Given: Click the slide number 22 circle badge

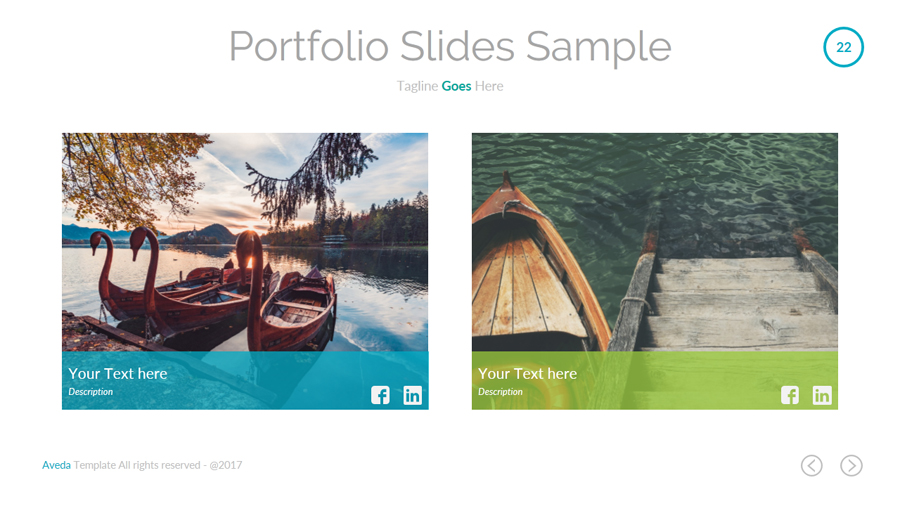Looking at the screenshot, I should point(844,47).
